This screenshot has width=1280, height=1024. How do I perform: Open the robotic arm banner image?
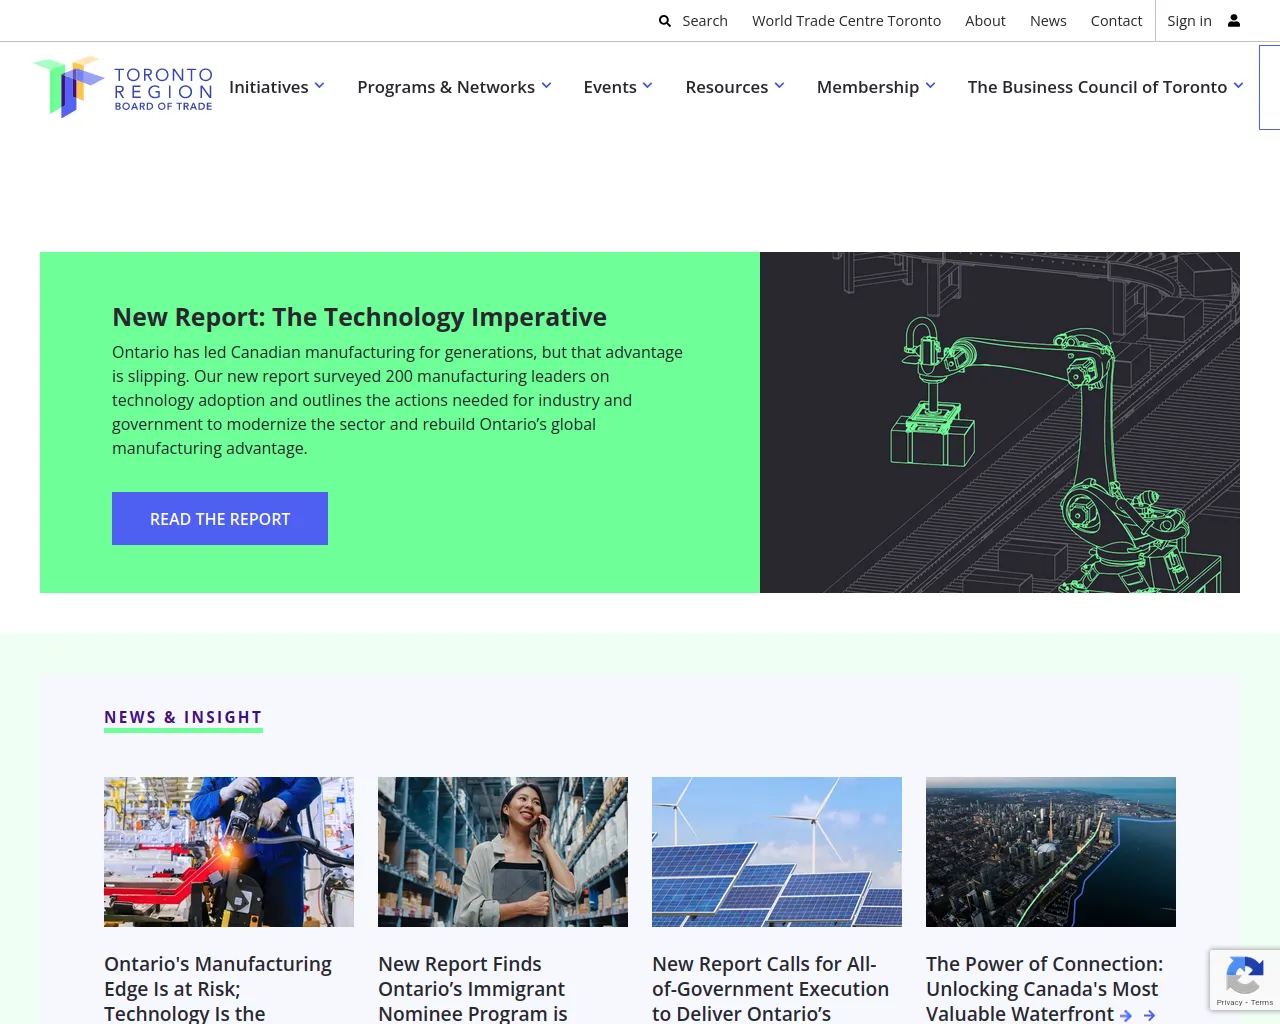click(1000, 422)
